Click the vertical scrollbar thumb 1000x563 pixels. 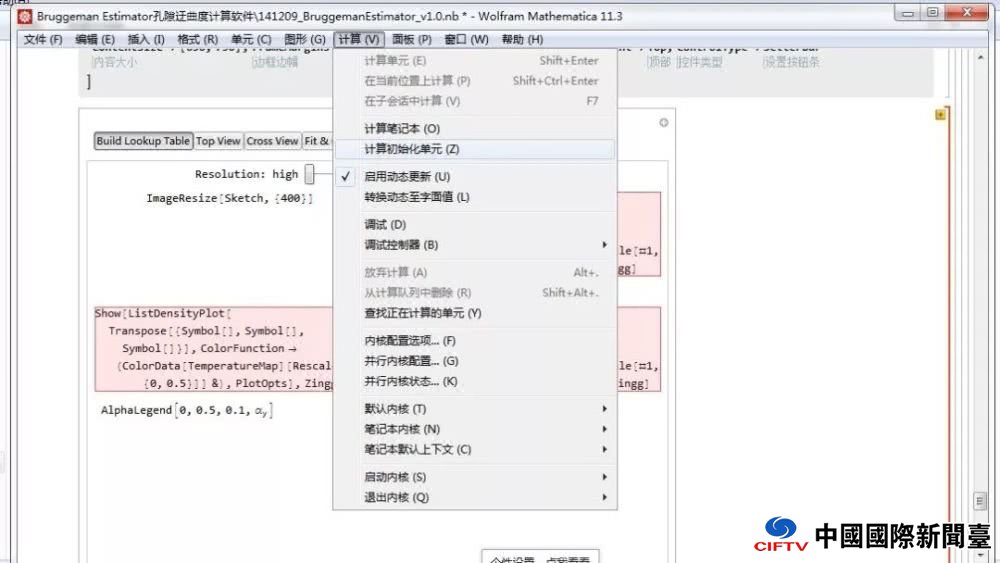coord(980,499)
